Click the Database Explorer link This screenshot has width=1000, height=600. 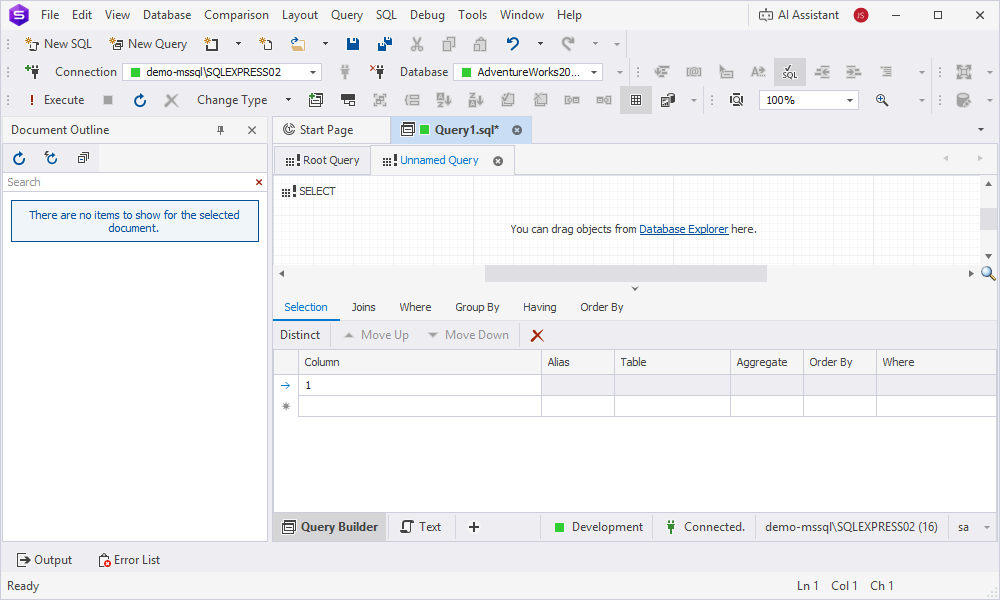click(683, 229)
